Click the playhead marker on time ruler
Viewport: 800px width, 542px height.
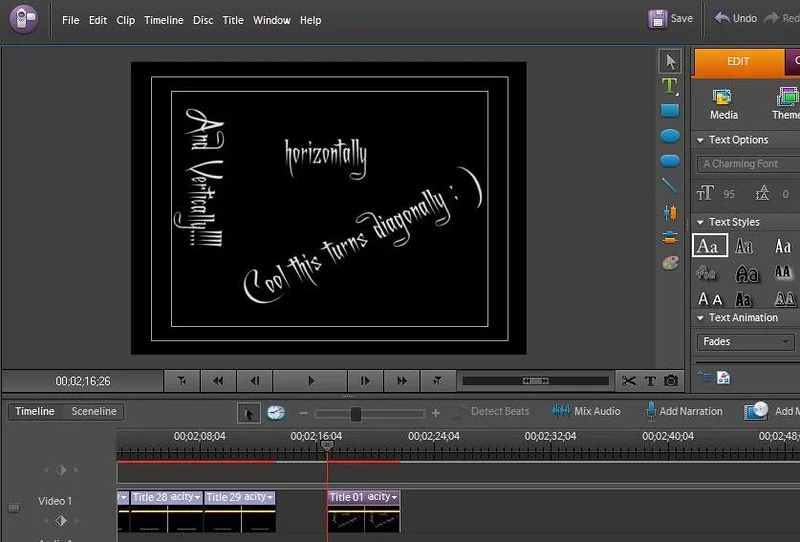pyautogui.click(x=327, y=446)
